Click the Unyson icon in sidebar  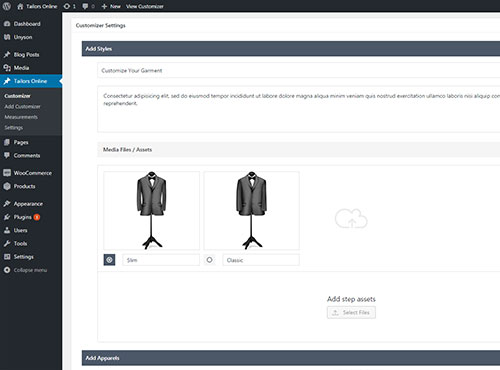7,37
